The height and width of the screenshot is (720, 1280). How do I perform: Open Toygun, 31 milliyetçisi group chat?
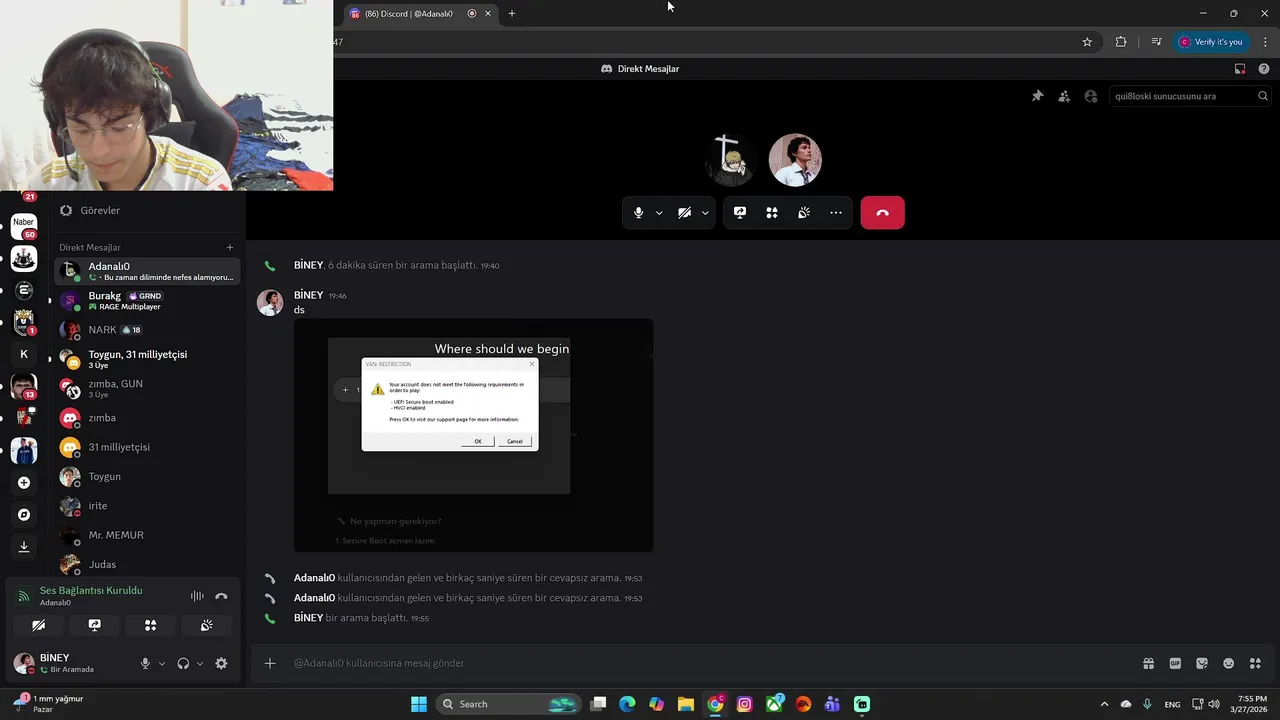tap(147, 359)
